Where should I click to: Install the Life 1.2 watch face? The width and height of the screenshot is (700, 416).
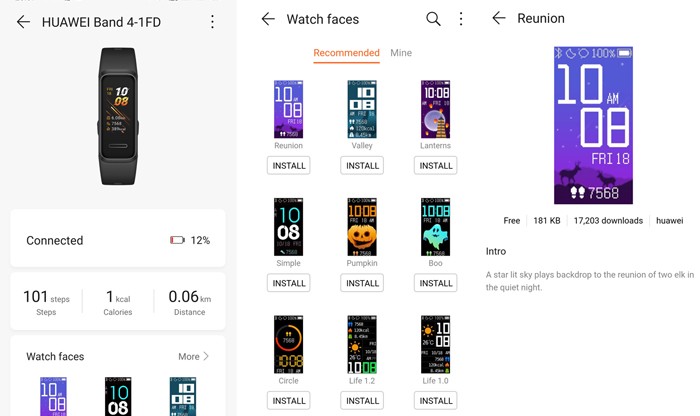click(x=362, y=400)
